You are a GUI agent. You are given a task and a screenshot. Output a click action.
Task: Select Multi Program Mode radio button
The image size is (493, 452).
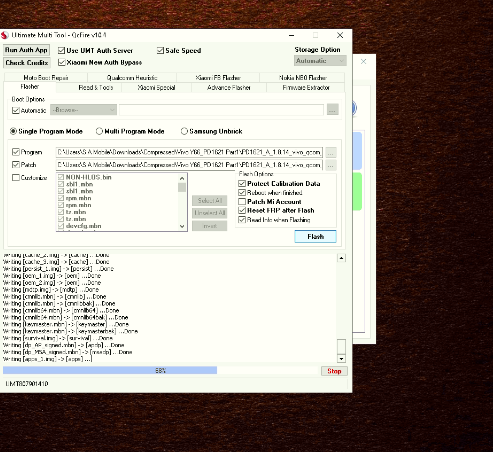[99, 131]
